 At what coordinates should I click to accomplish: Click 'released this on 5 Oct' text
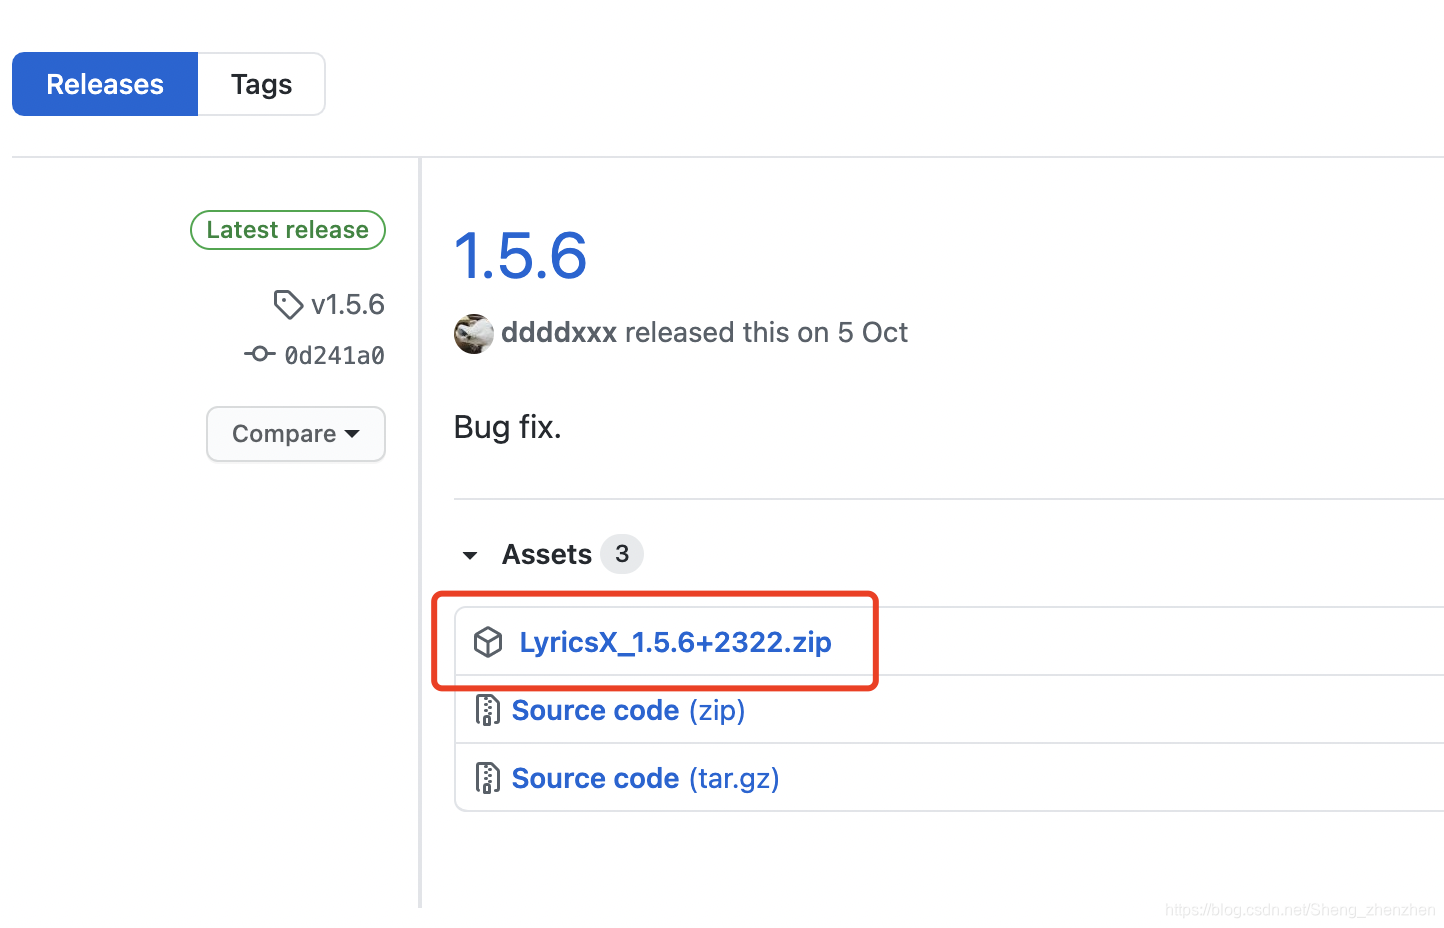tap(766, 332)
